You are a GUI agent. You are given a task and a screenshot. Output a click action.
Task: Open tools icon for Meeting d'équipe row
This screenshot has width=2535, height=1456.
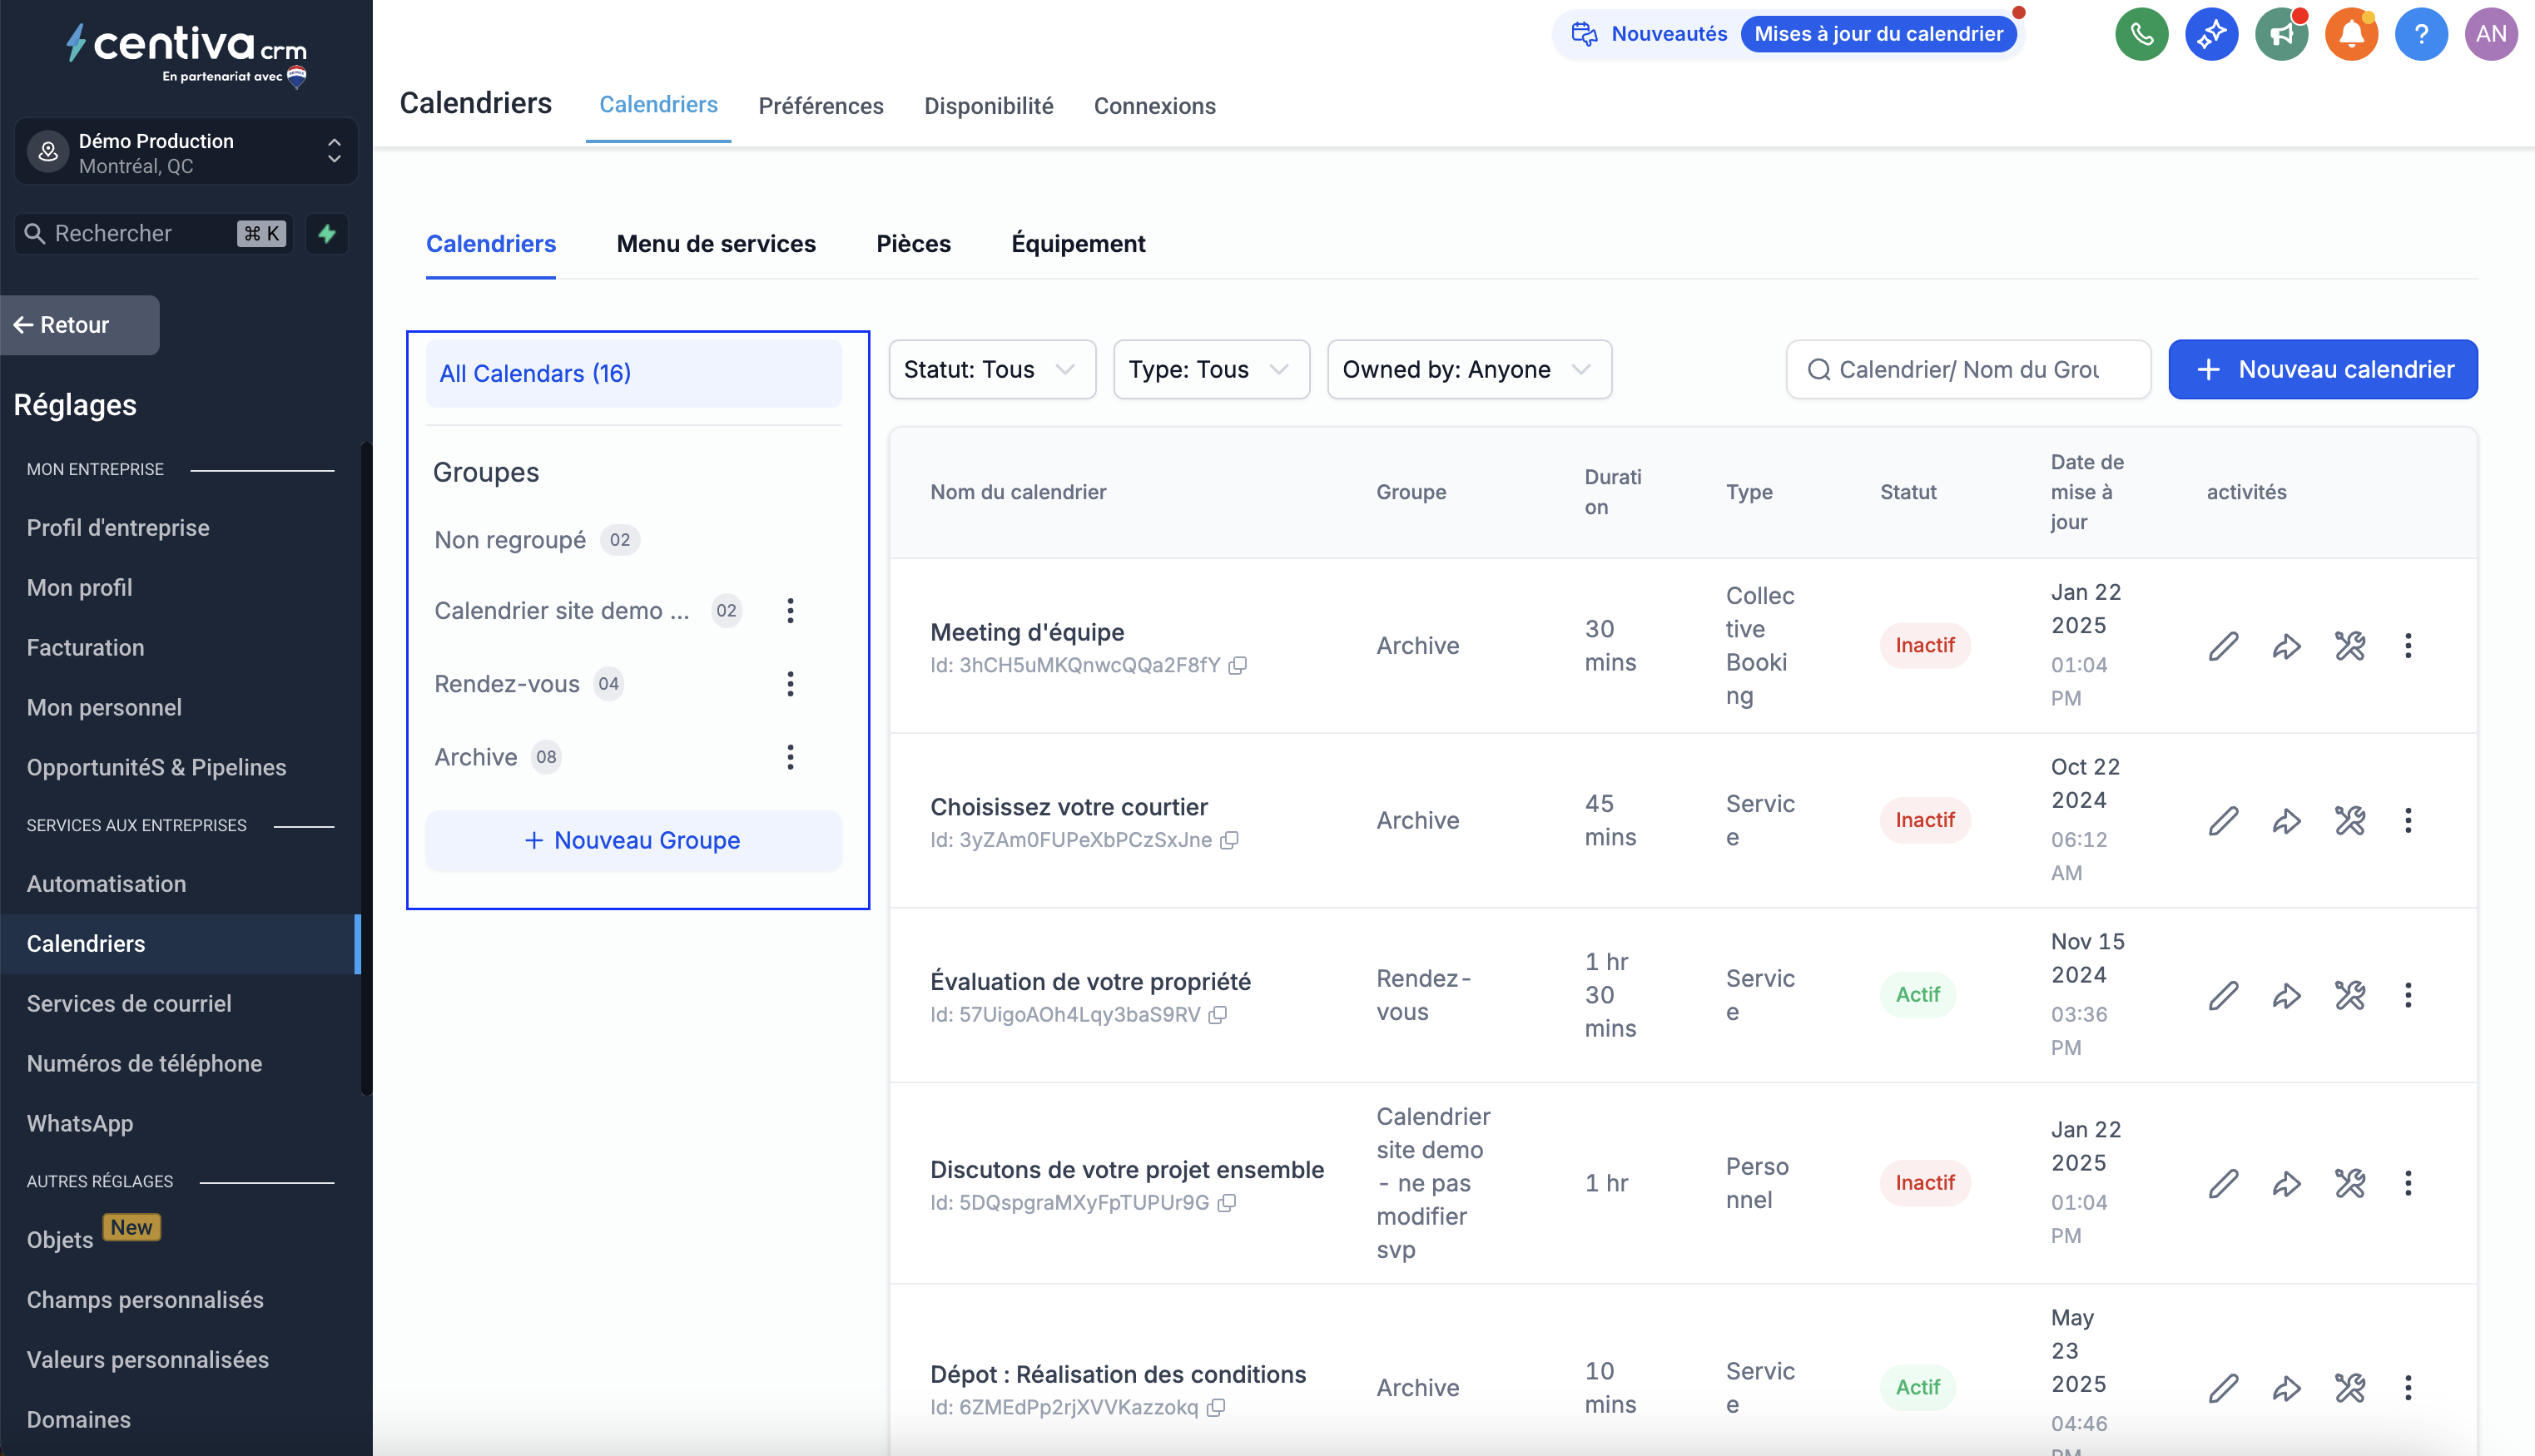pos(2350,645)
